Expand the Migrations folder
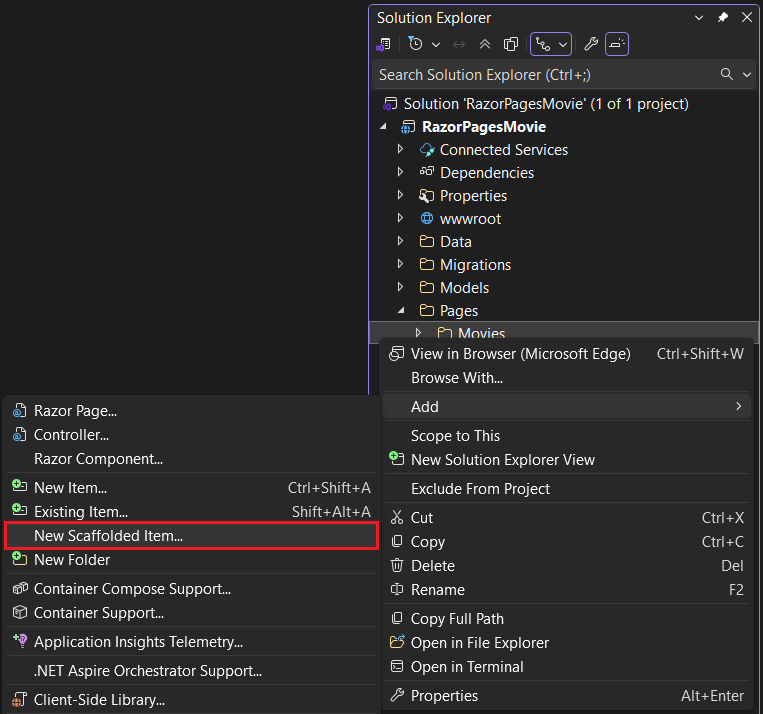This screenshot has width=763, height=714. [x=400, y=264]
